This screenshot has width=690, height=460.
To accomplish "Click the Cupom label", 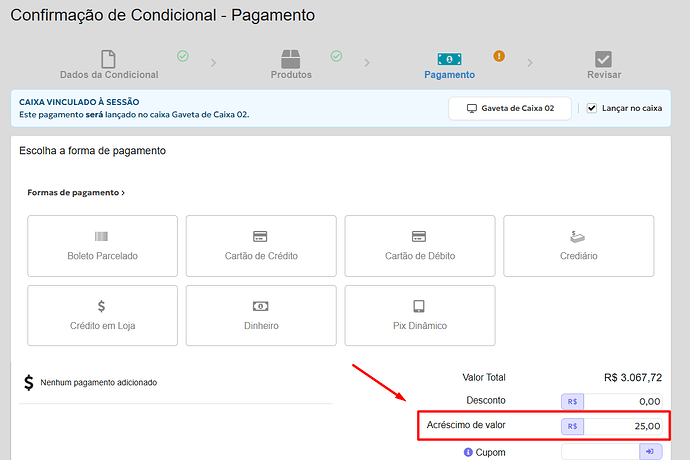I will pyautogui.click(x=490, y=453).
